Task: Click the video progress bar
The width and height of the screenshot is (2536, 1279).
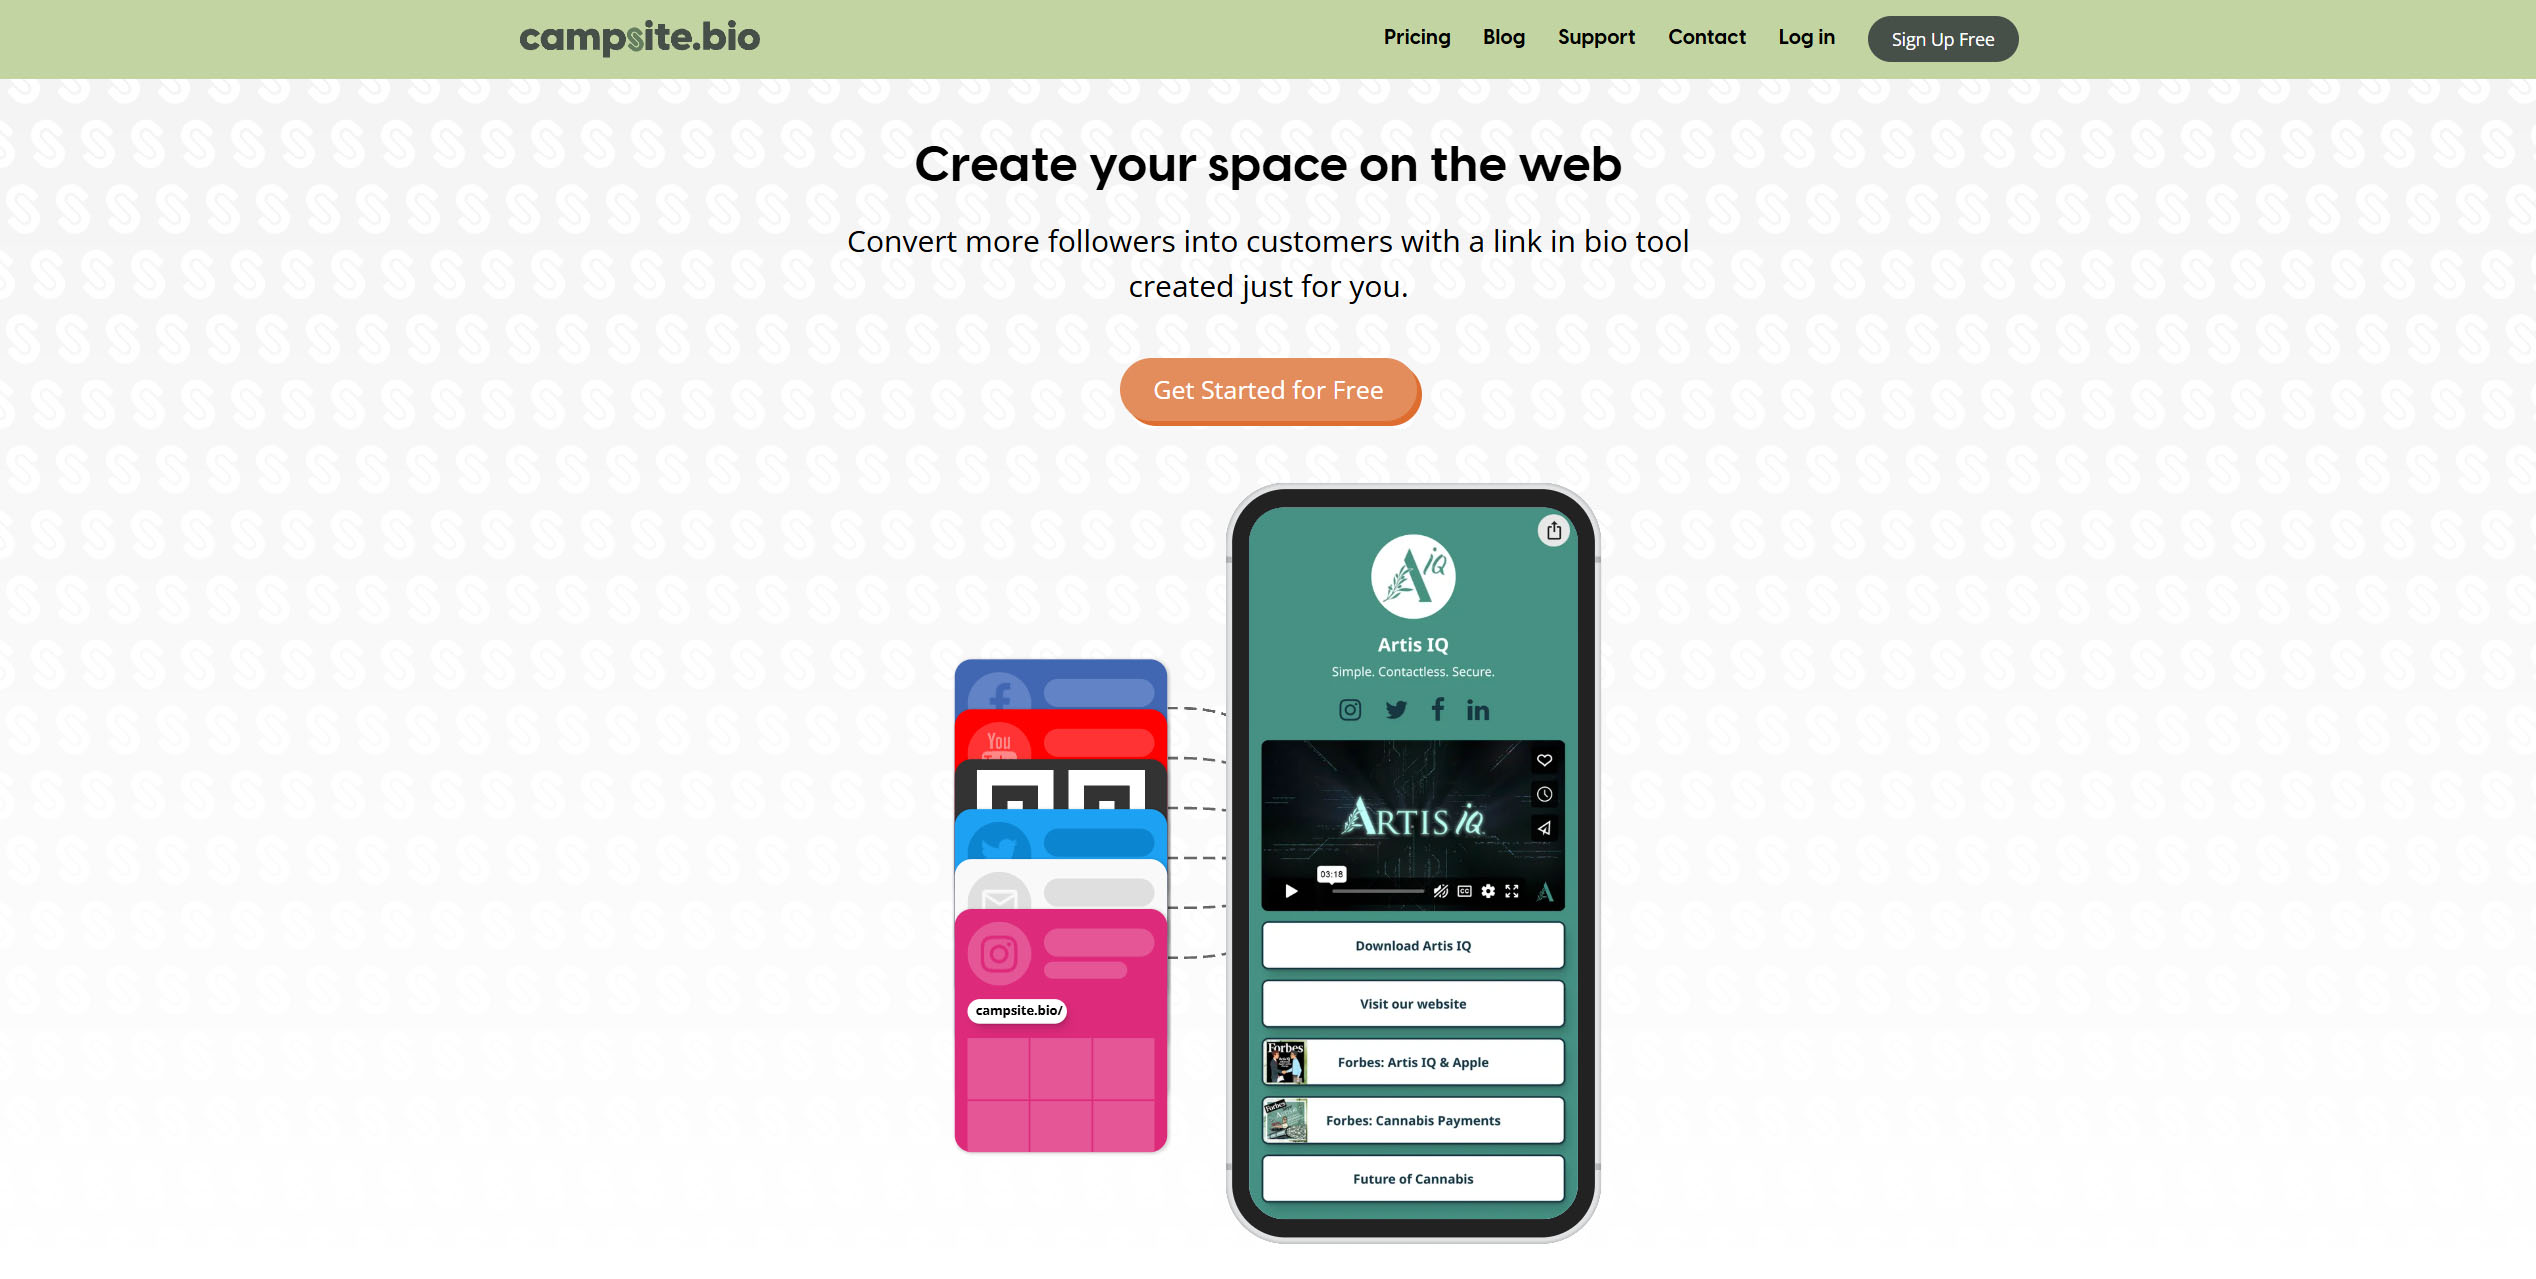Action: (x=1378, y=891)
